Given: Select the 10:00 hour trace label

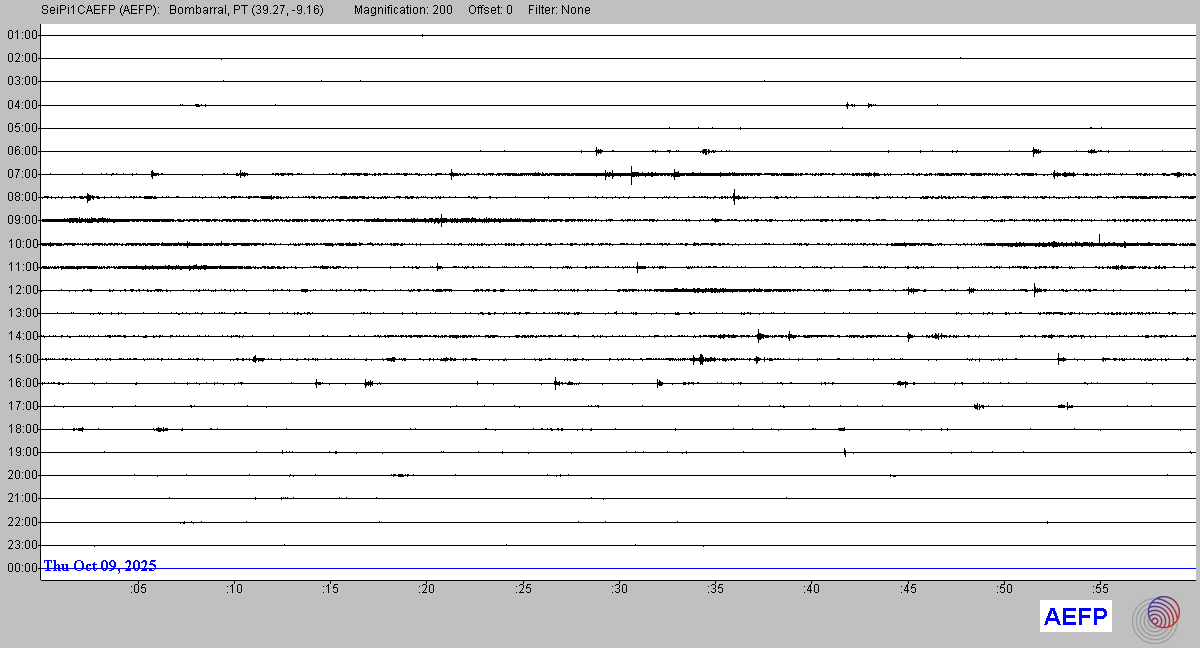Looking at the screenshot, I should [21, 244].
